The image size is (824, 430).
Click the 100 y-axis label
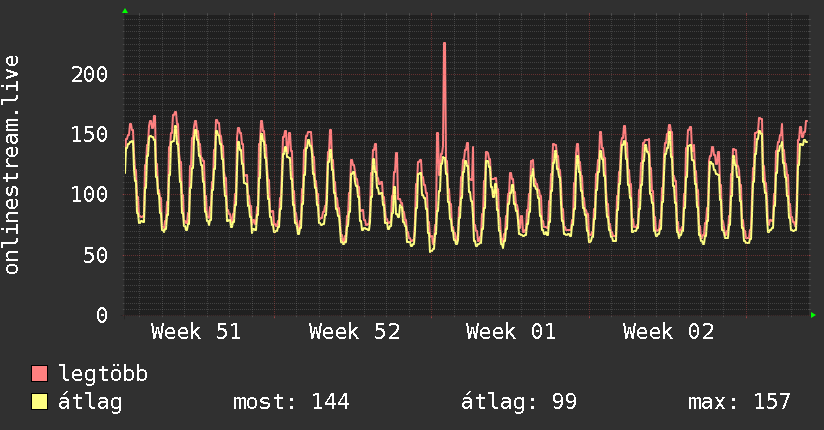click(x=89, y=195)
